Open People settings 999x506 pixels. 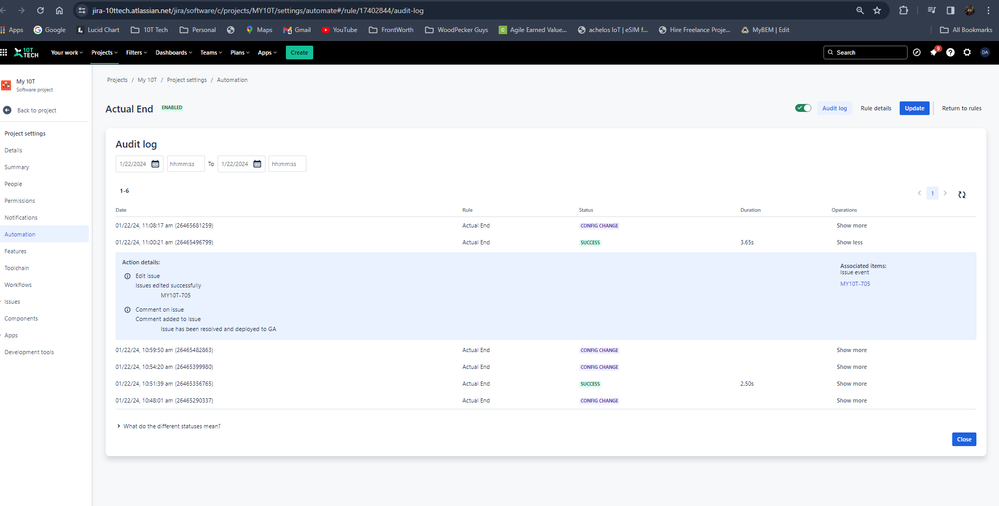click(x=13, y=184)
